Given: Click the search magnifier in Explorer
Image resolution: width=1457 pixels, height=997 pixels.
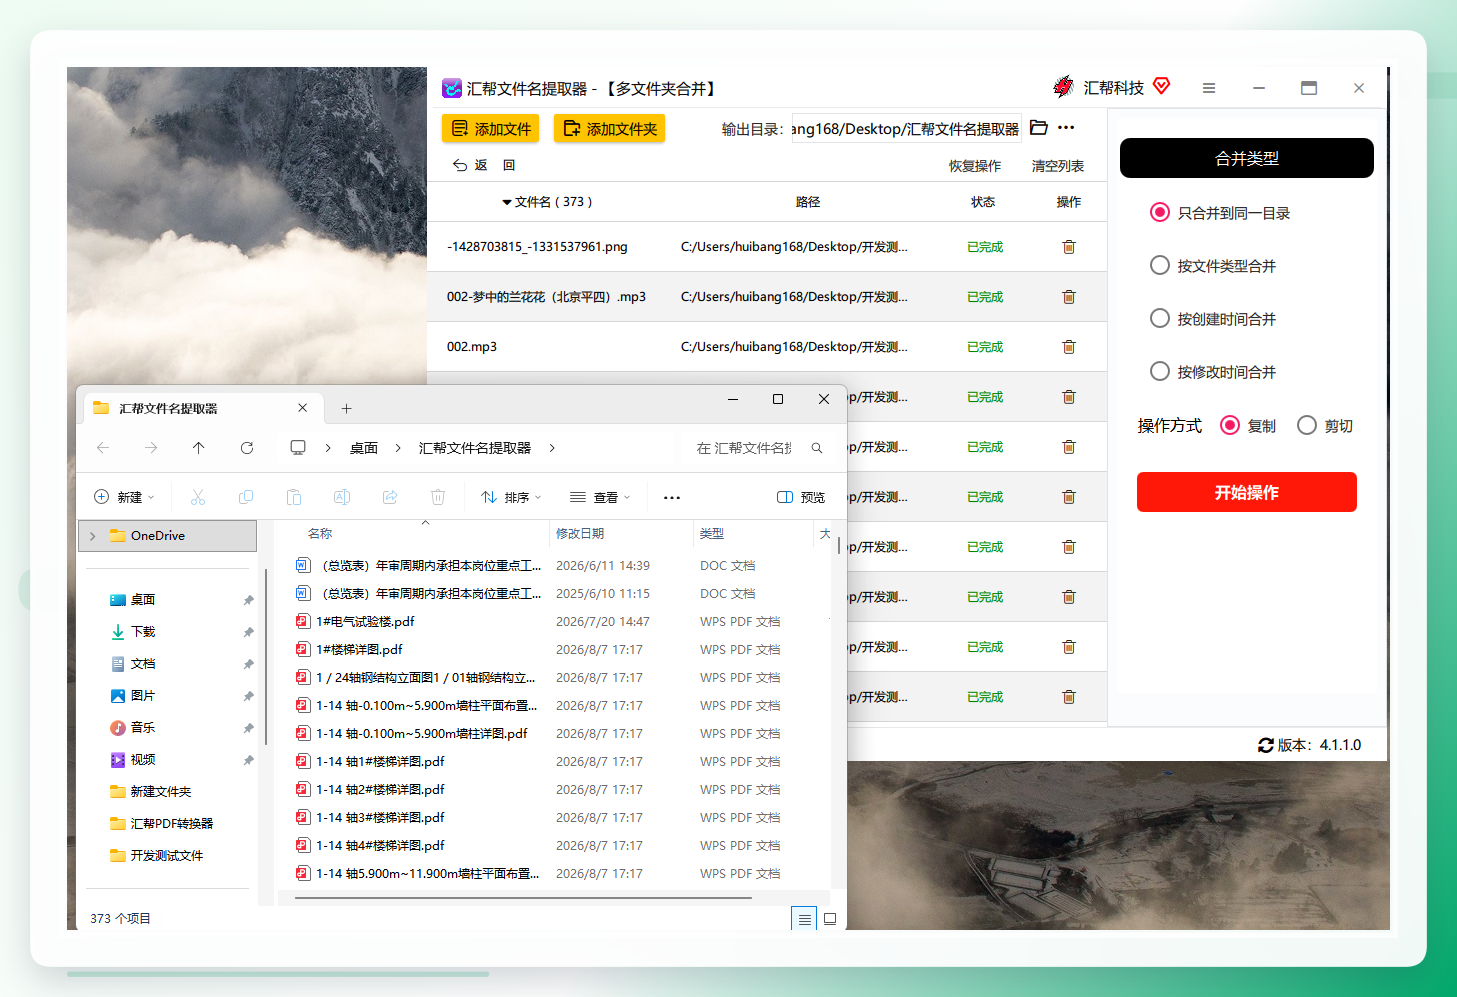Looking at the screenshot, I should (x=817, y=448).
